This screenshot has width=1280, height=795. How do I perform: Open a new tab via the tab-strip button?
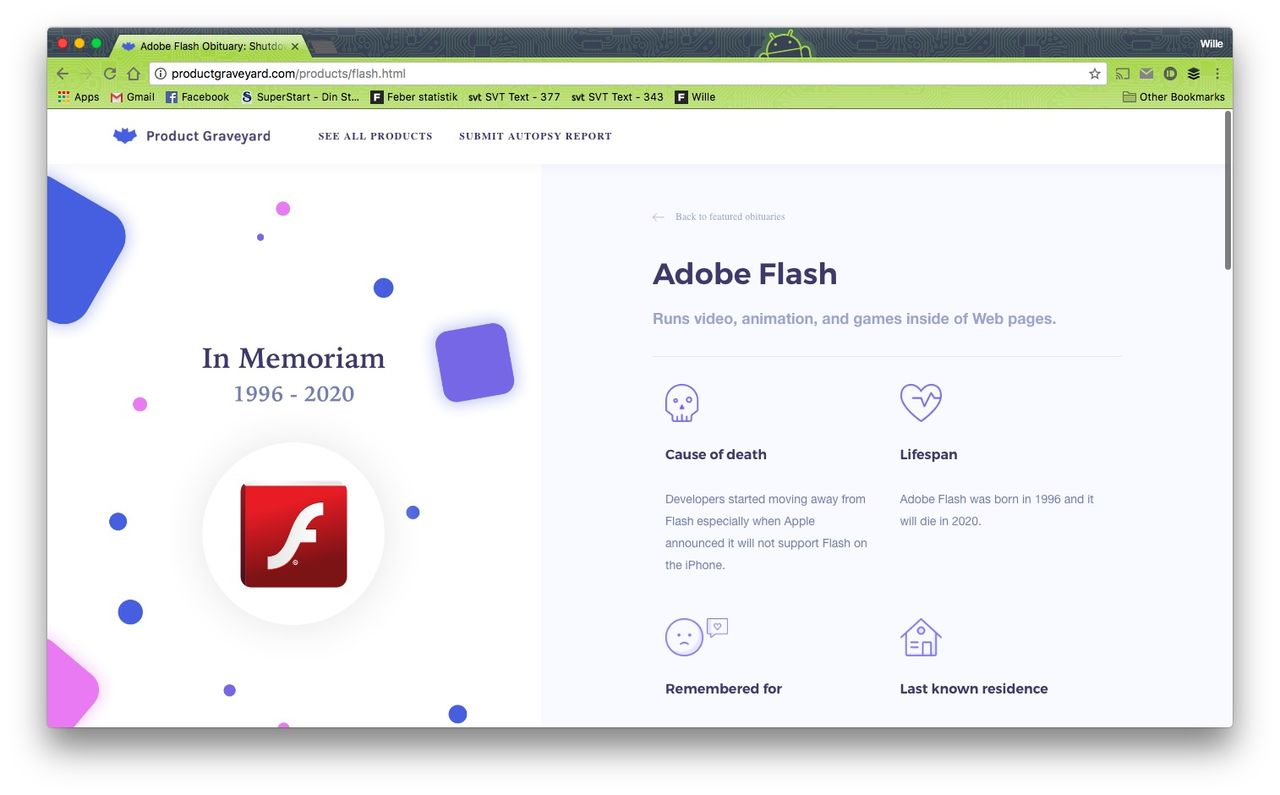coord(323,46)
